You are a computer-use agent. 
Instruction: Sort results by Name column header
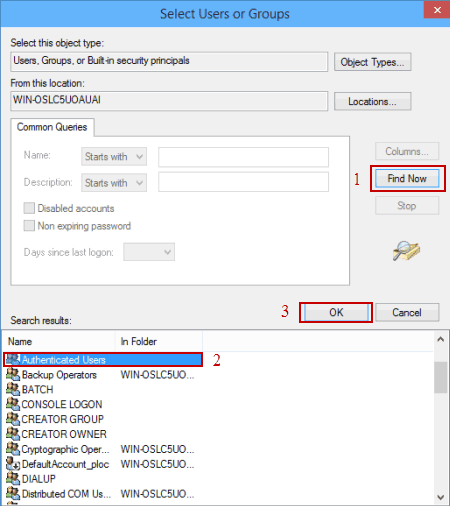point(59,341)
